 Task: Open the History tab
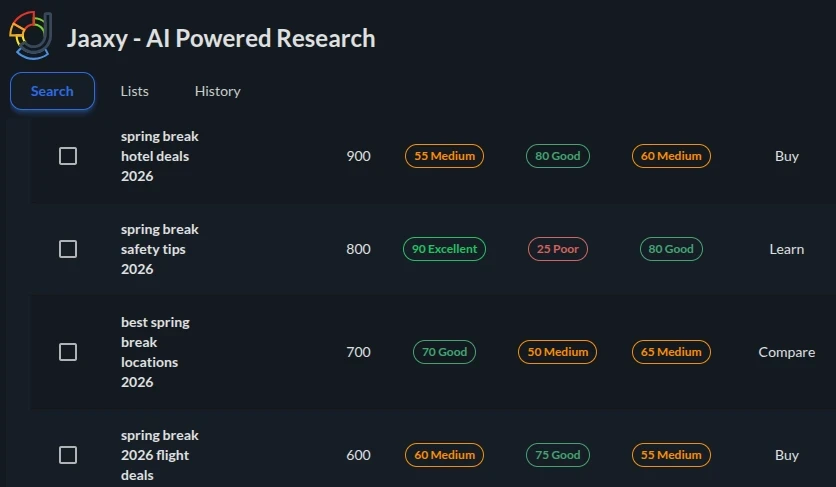pos(217,91)
